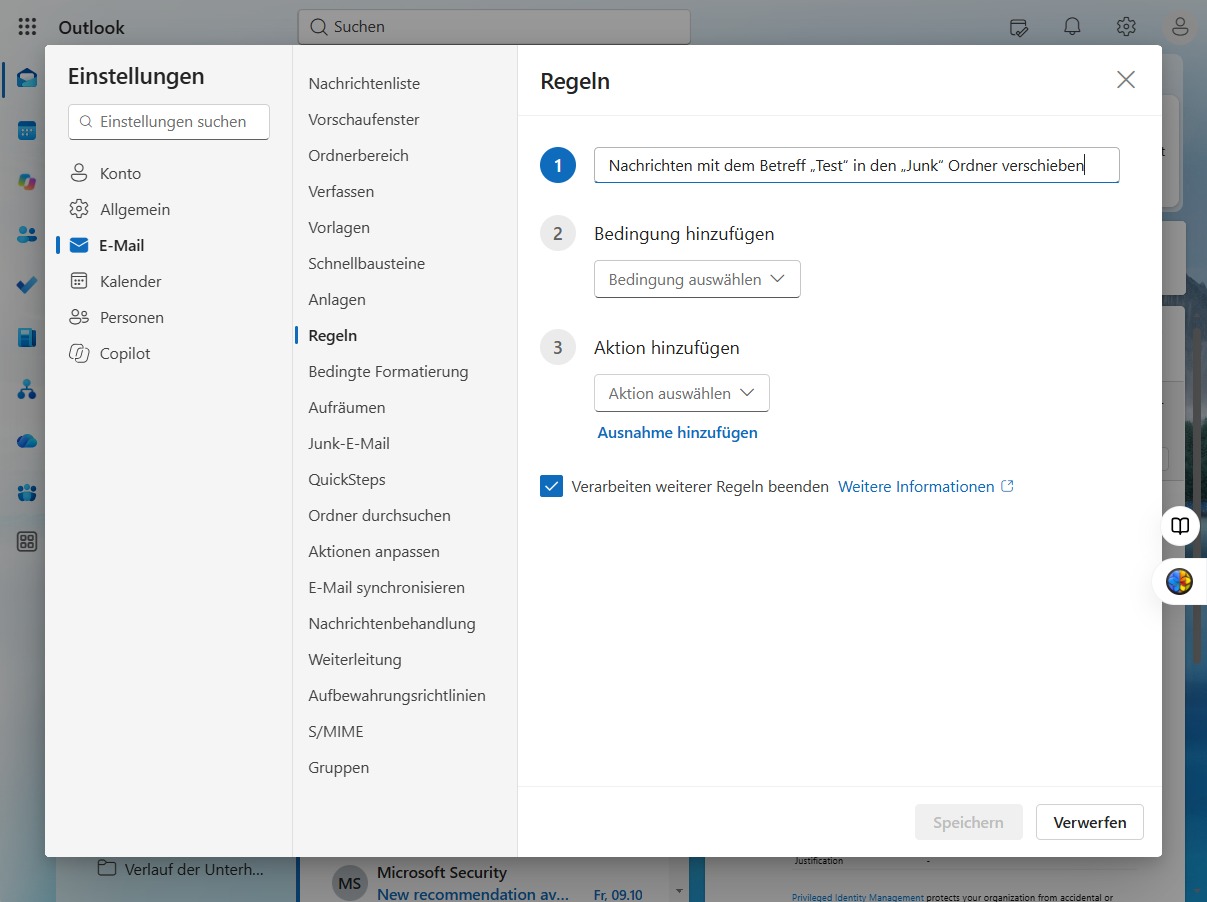Open the 'Aktion auswählen' dropdown
The height and width of the screenshot is (902, 1207).
pos(682,393)
